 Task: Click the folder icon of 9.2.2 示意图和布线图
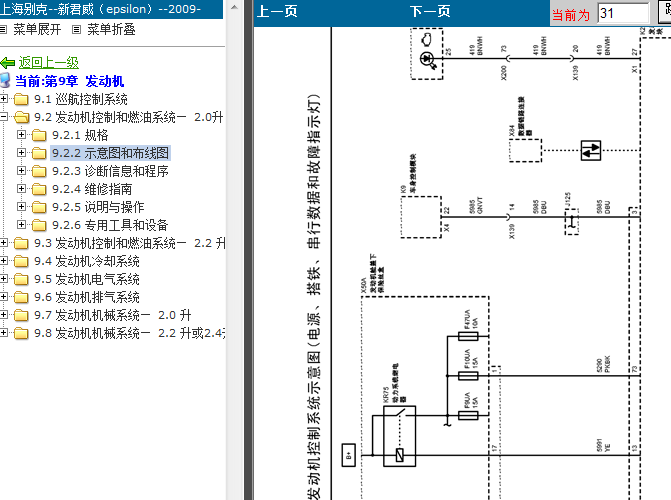coord(39,153)
